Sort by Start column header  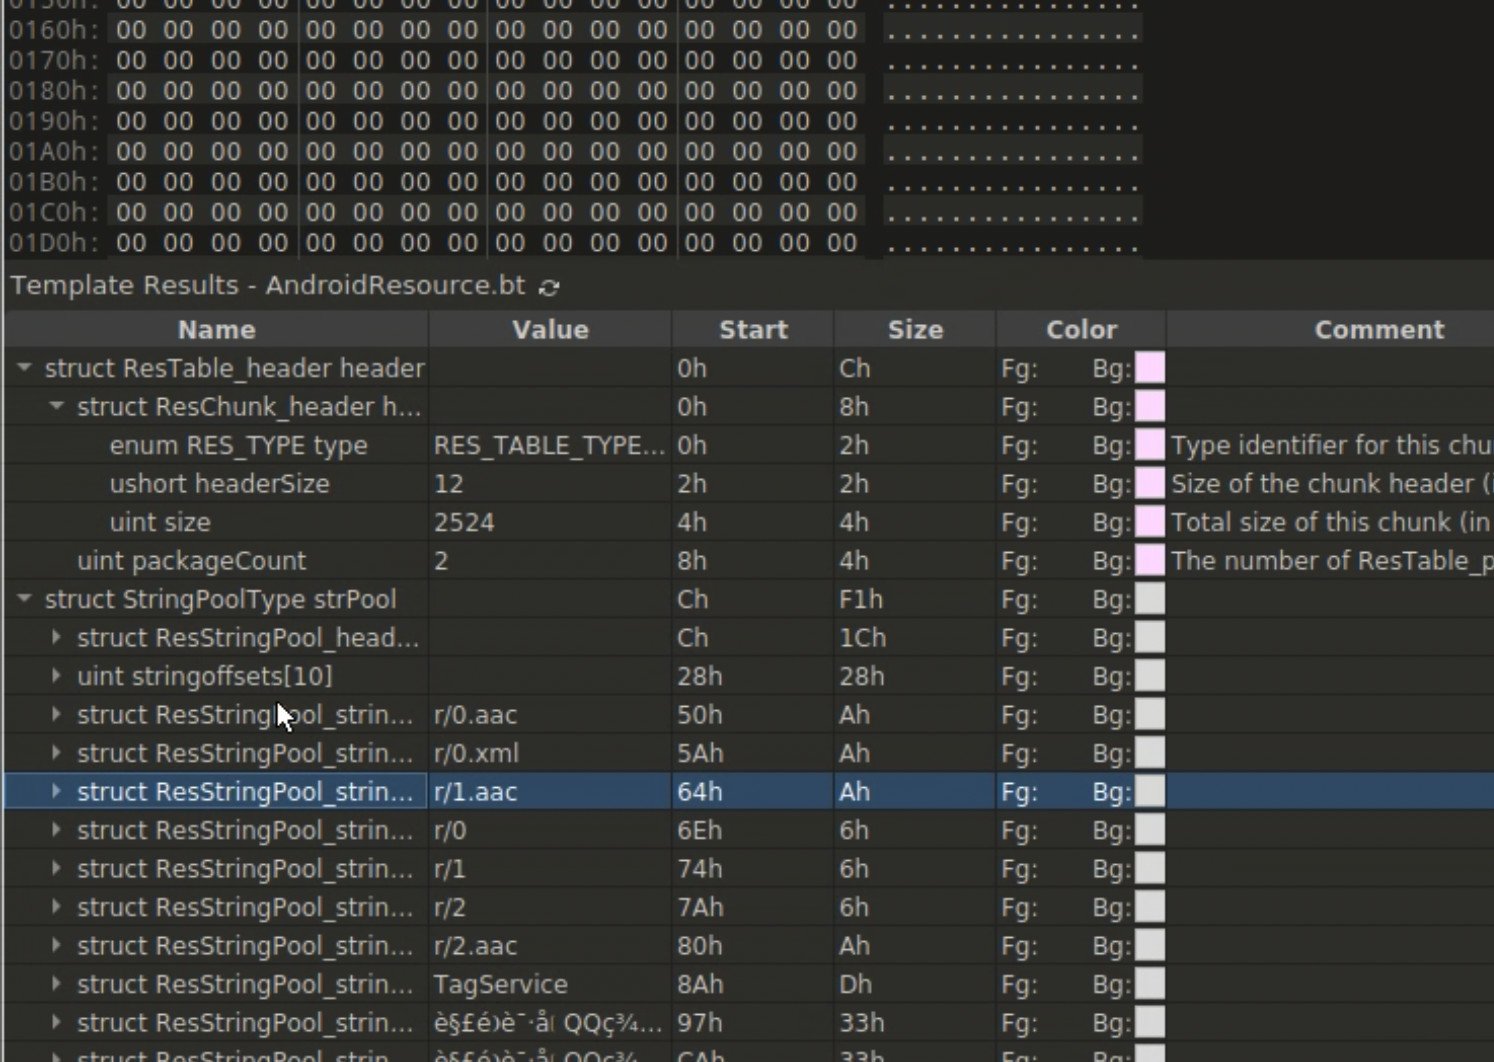click(x=753, y=330)
